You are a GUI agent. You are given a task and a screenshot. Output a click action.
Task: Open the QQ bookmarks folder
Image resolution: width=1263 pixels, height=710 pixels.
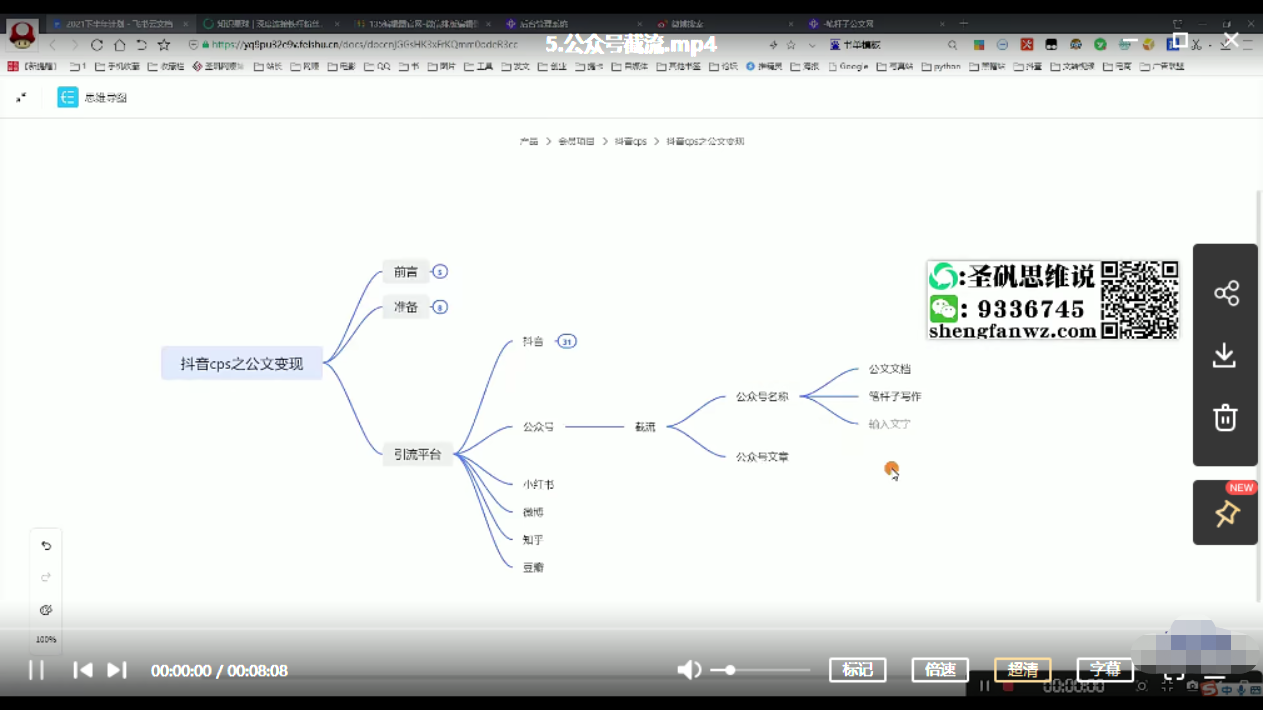(378, 67)
